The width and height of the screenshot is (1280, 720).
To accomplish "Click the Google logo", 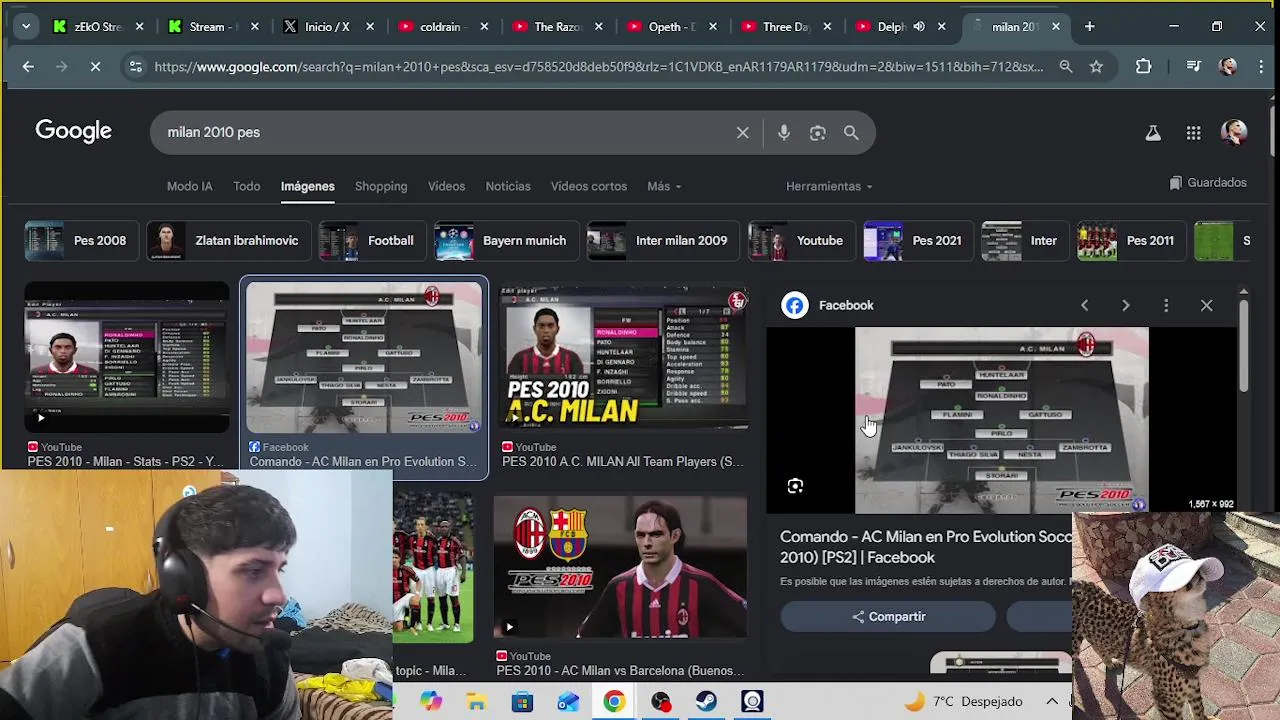I will [73, 131].
